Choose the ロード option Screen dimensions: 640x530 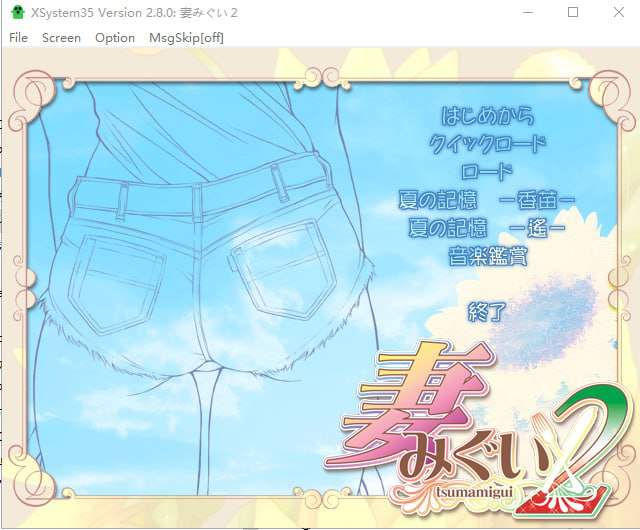click(x=487, y=171)
